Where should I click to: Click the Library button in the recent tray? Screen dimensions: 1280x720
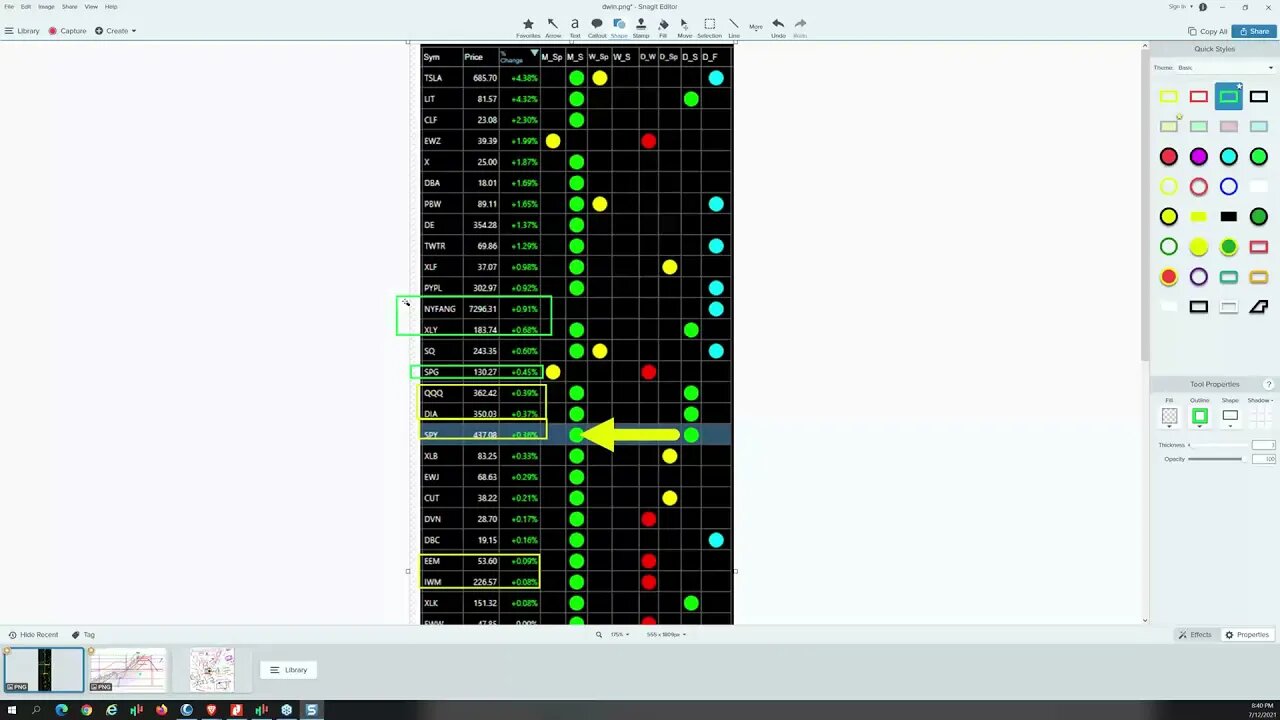tap(288, 670)
